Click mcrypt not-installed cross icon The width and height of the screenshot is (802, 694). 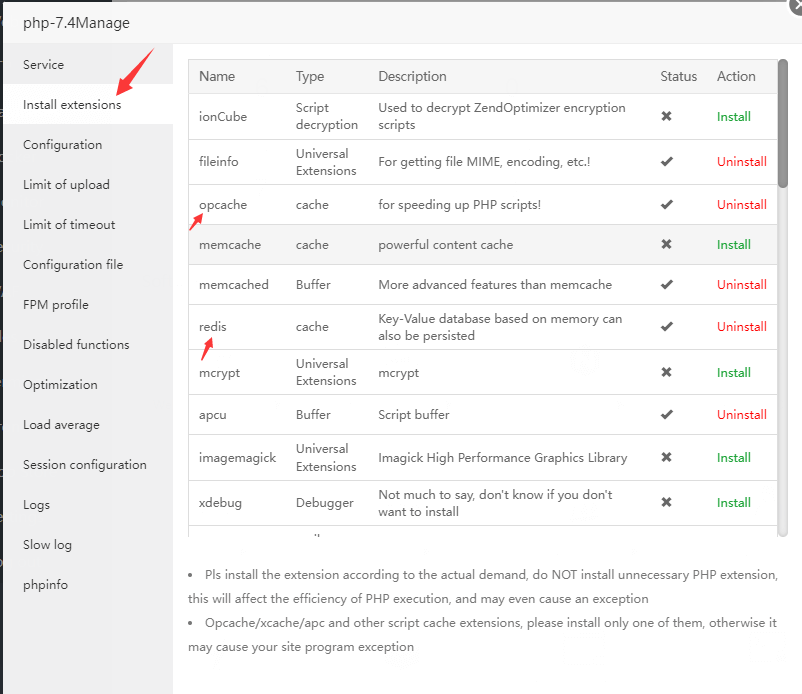tap(666, 372)
